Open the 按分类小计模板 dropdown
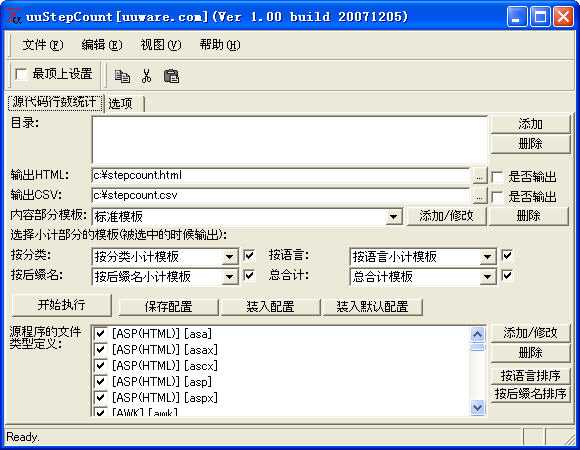580x450 pixels. (x=229, y=256)
